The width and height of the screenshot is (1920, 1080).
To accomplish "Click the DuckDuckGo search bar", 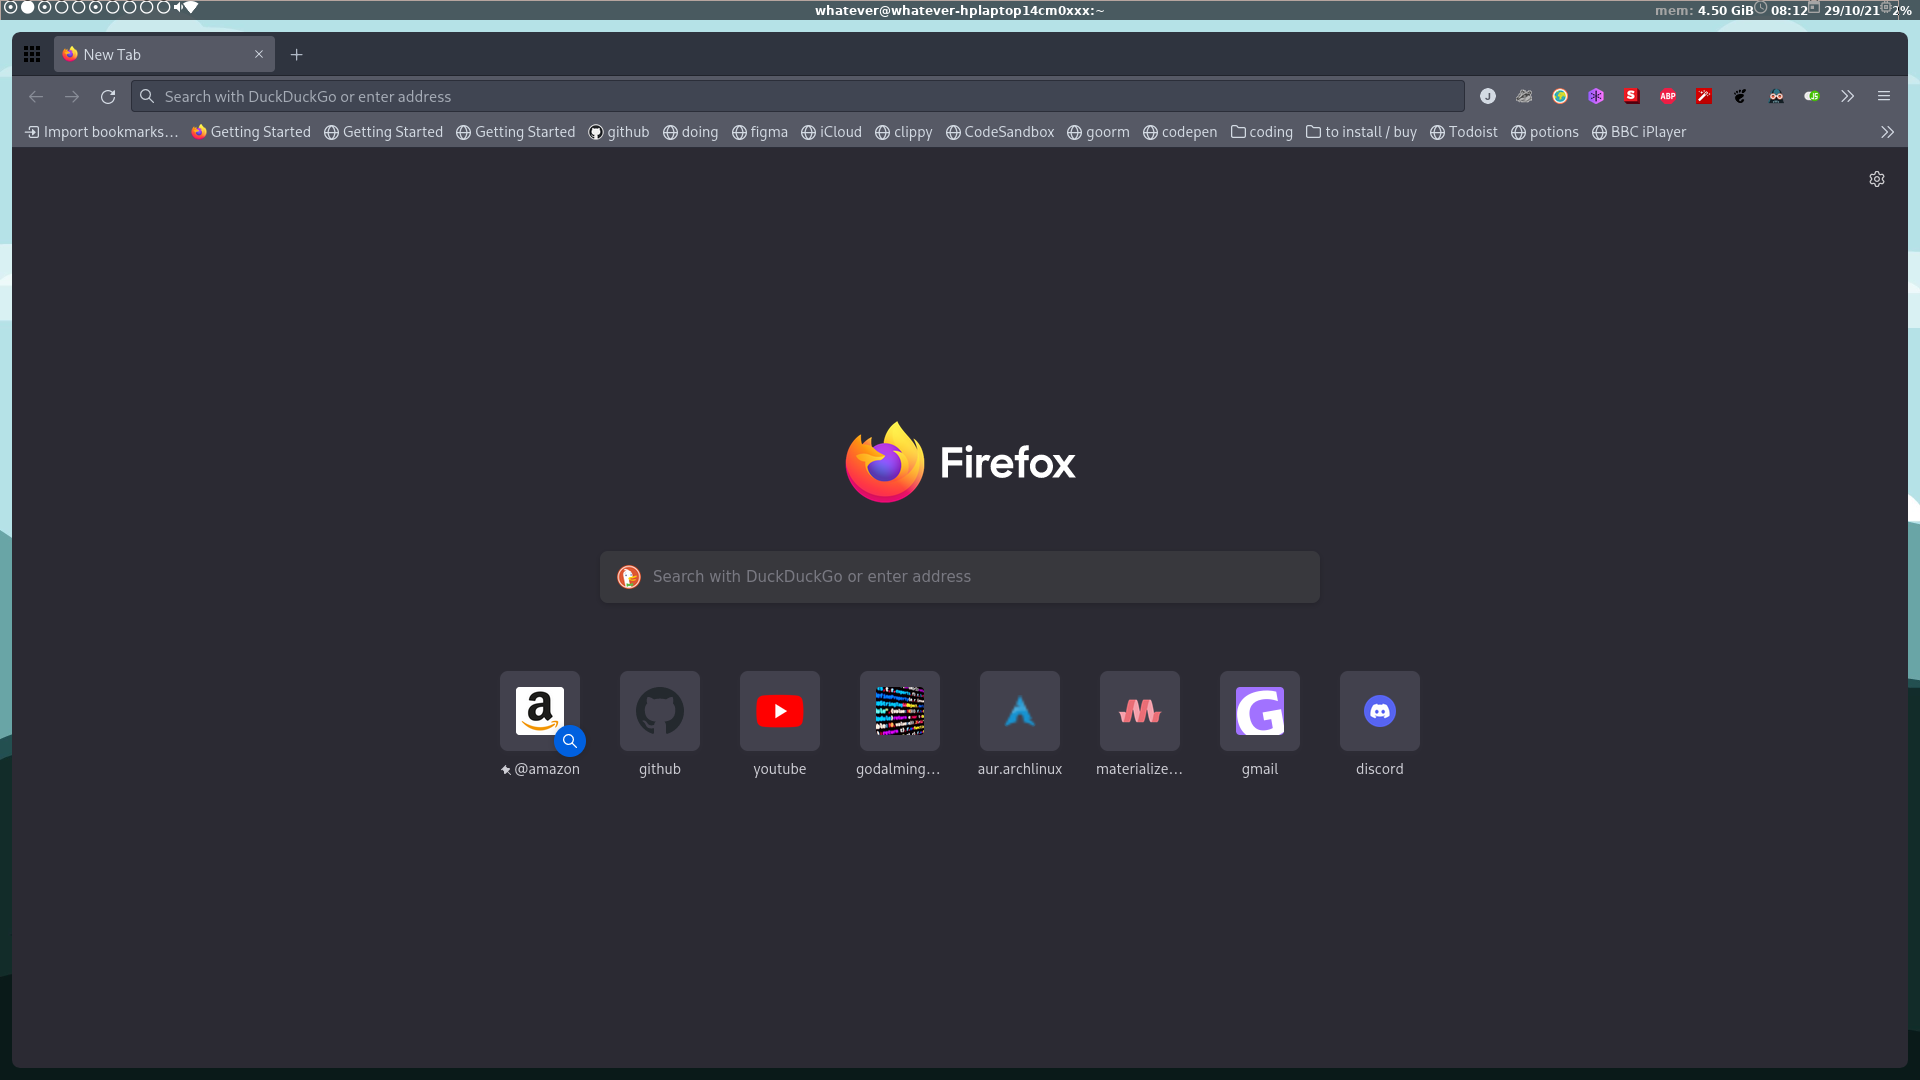I will (960, 576).
